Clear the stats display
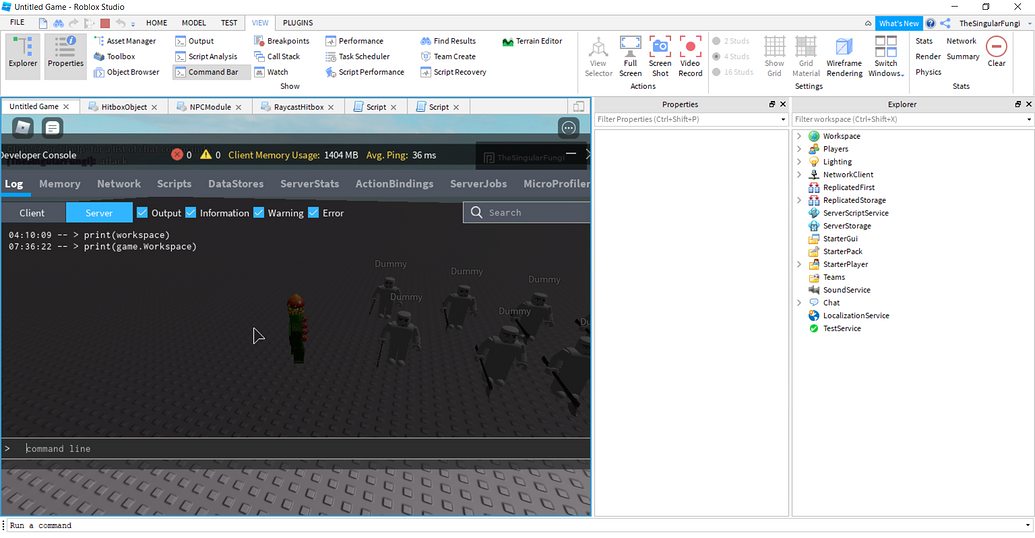 coord(997,51)
